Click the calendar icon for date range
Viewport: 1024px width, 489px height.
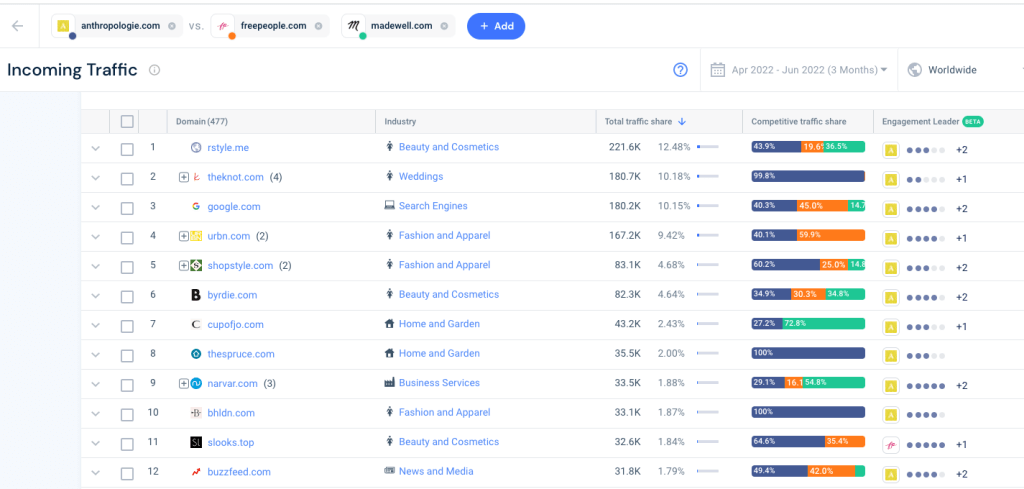click(717, 70)
